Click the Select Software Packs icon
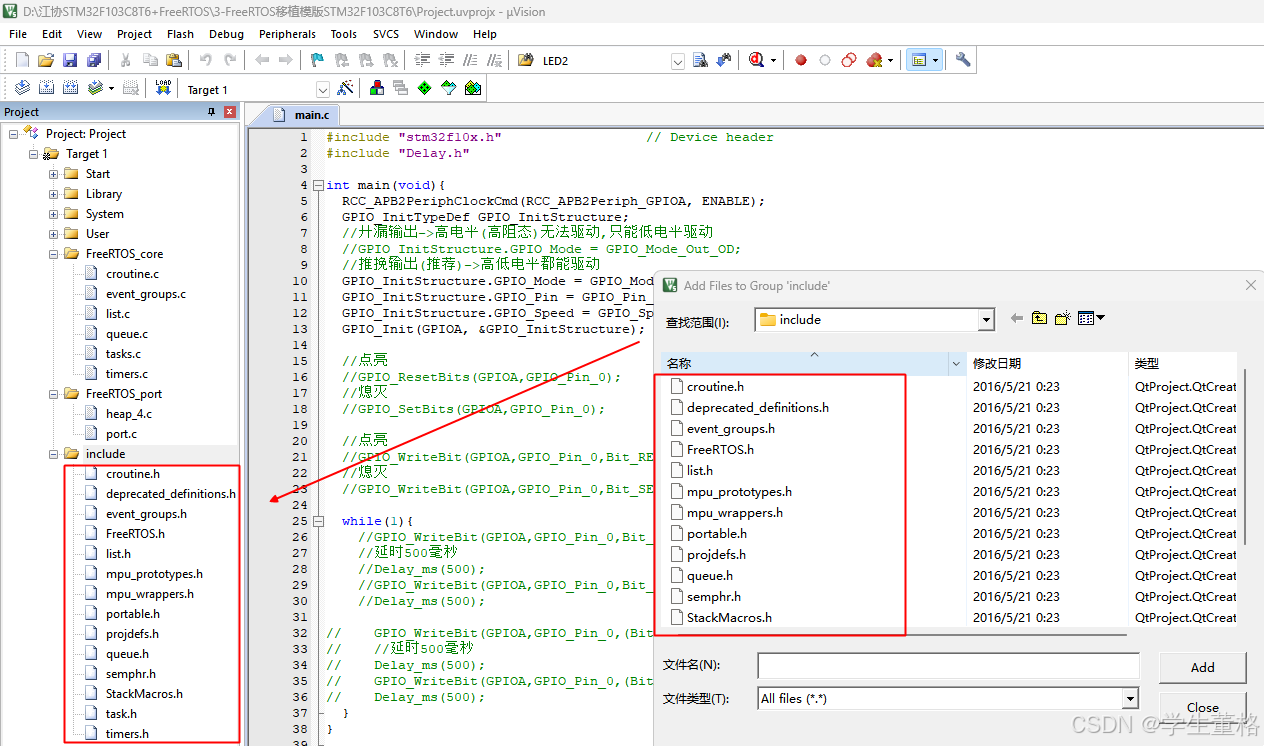The height and width of the screenshot is (746, 1264). tap(449, 88)
